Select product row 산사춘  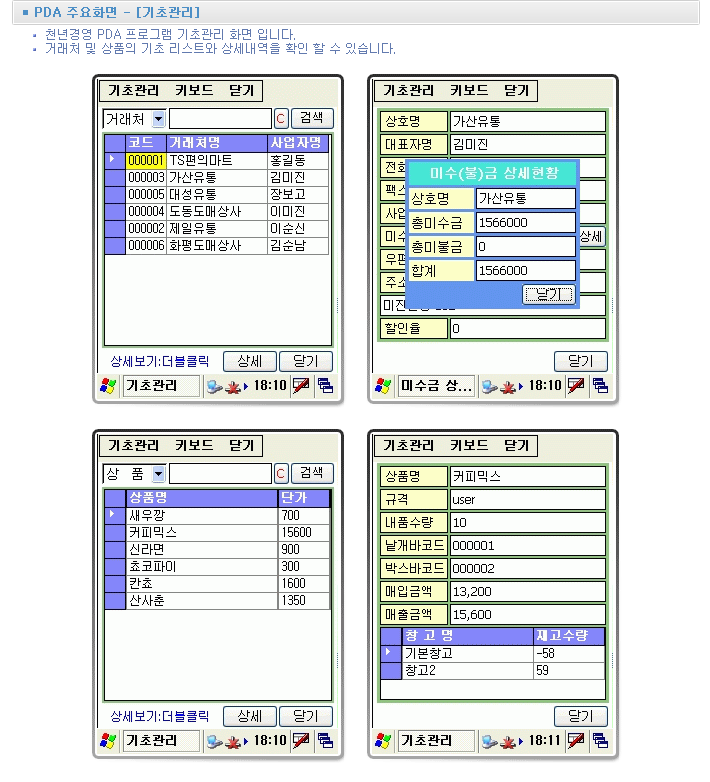pos(217,600)
